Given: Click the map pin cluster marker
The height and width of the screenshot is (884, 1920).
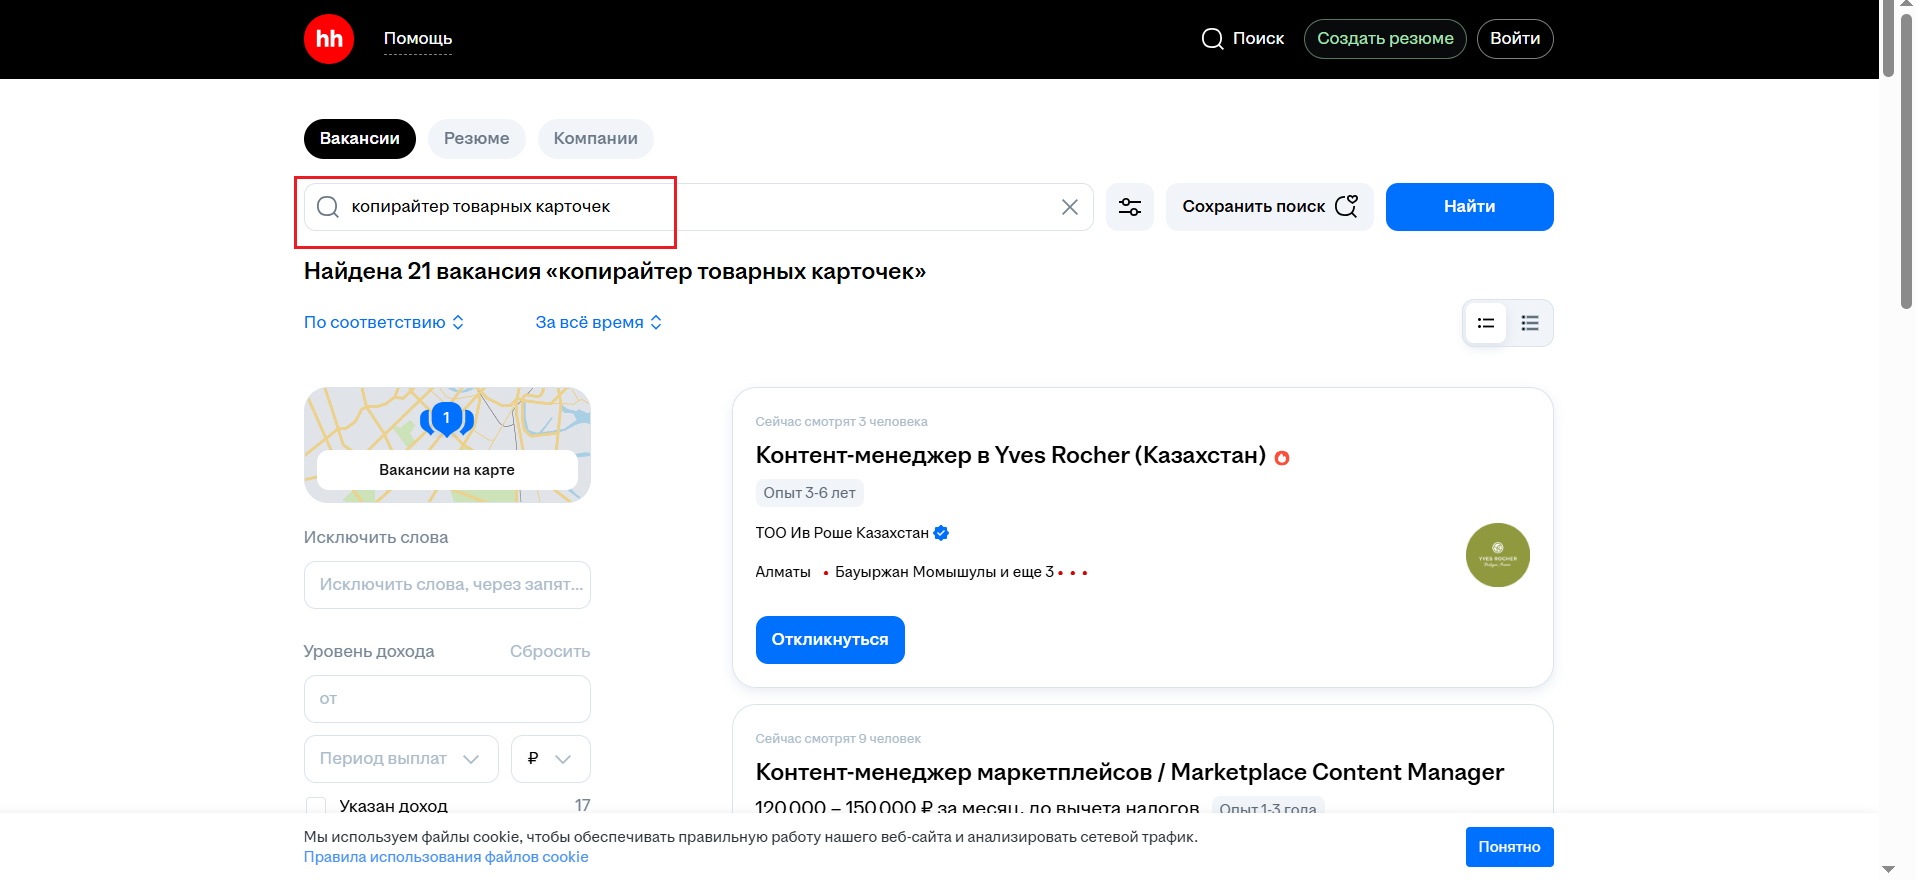Looking at the screenshot, I should pyautogui.click(x=446, y=419).
